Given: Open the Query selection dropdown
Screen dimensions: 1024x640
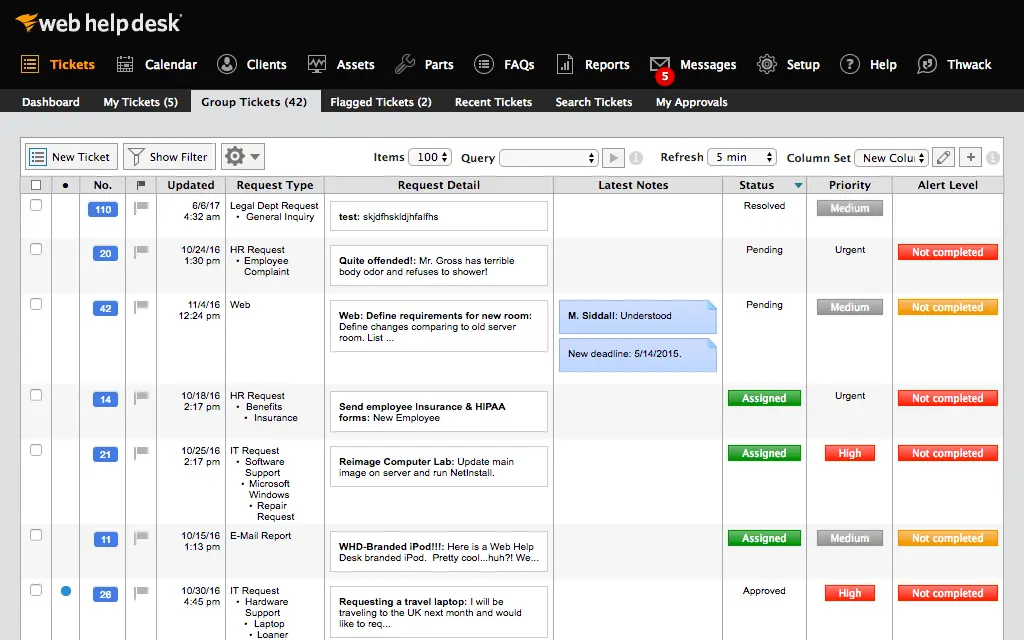Looking at the screenshot, I should point(548,157).
